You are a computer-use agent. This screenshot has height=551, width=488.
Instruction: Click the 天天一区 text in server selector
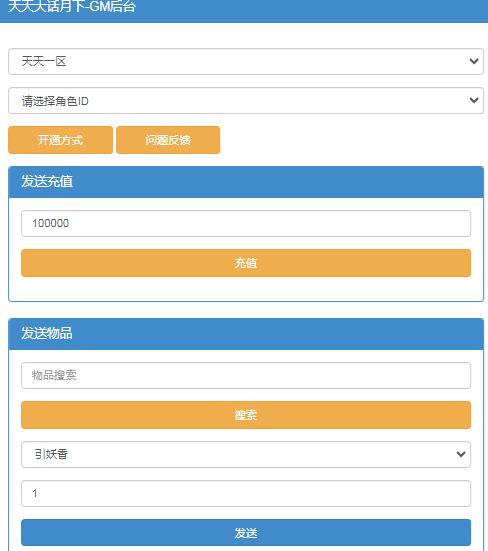[x=44, y=61]
